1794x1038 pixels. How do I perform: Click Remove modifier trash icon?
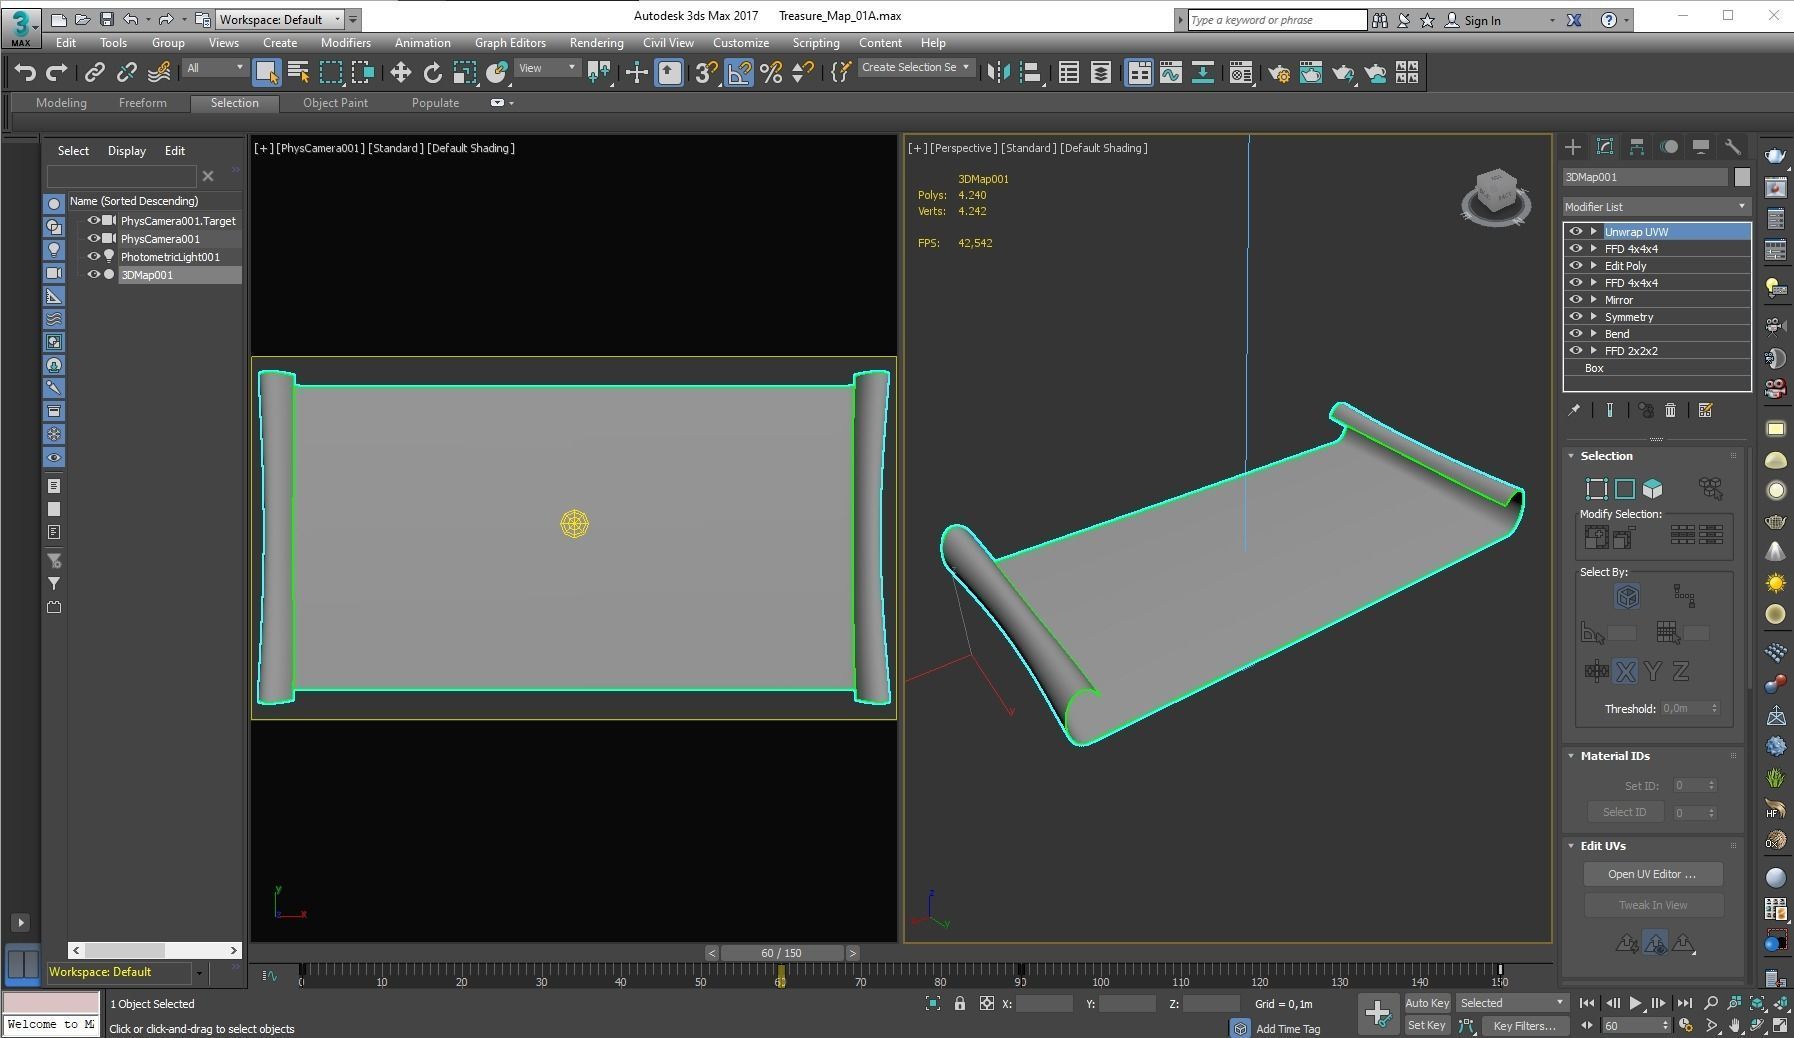point(1671,410)
